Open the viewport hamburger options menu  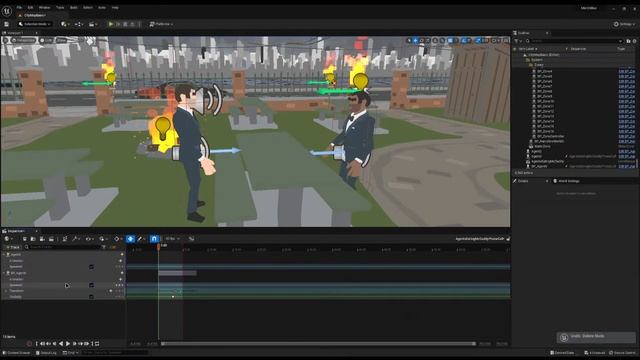click(x=5, y=40)
